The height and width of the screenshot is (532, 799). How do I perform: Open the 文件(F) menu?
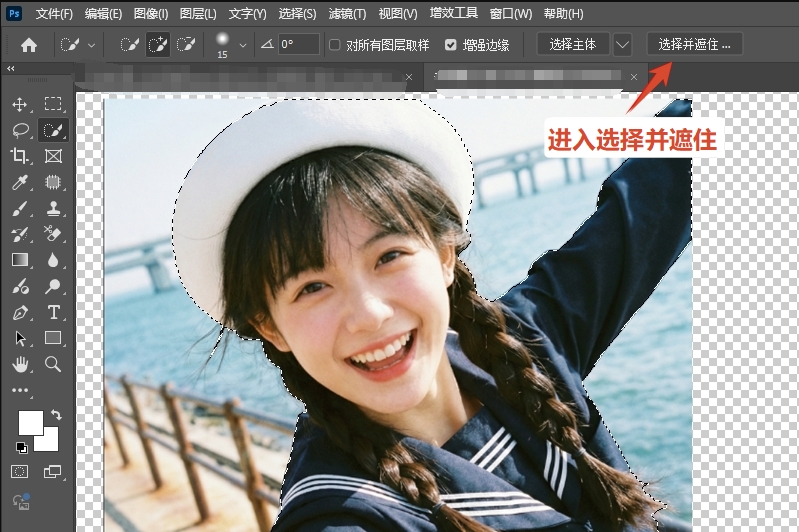(x=54, y=14)
